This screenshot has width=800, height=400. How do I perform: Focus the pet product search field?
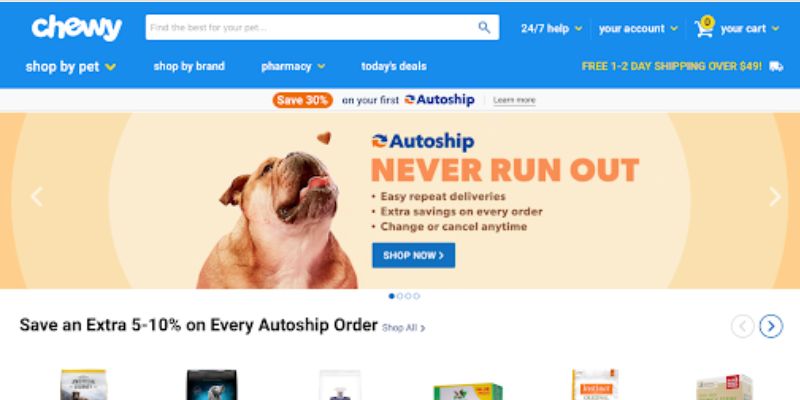click(311, 28)
